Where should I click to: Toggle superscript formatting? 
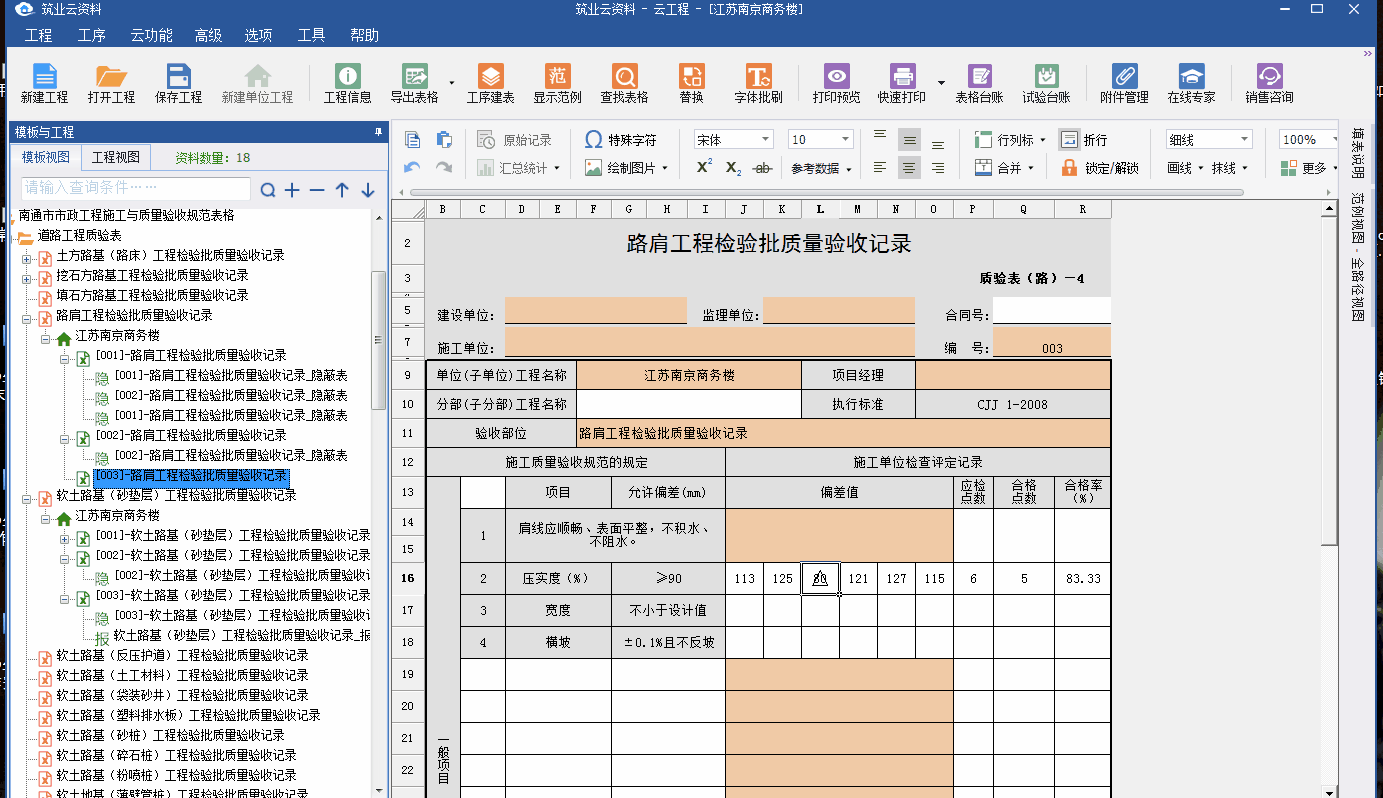pos(705,168)
